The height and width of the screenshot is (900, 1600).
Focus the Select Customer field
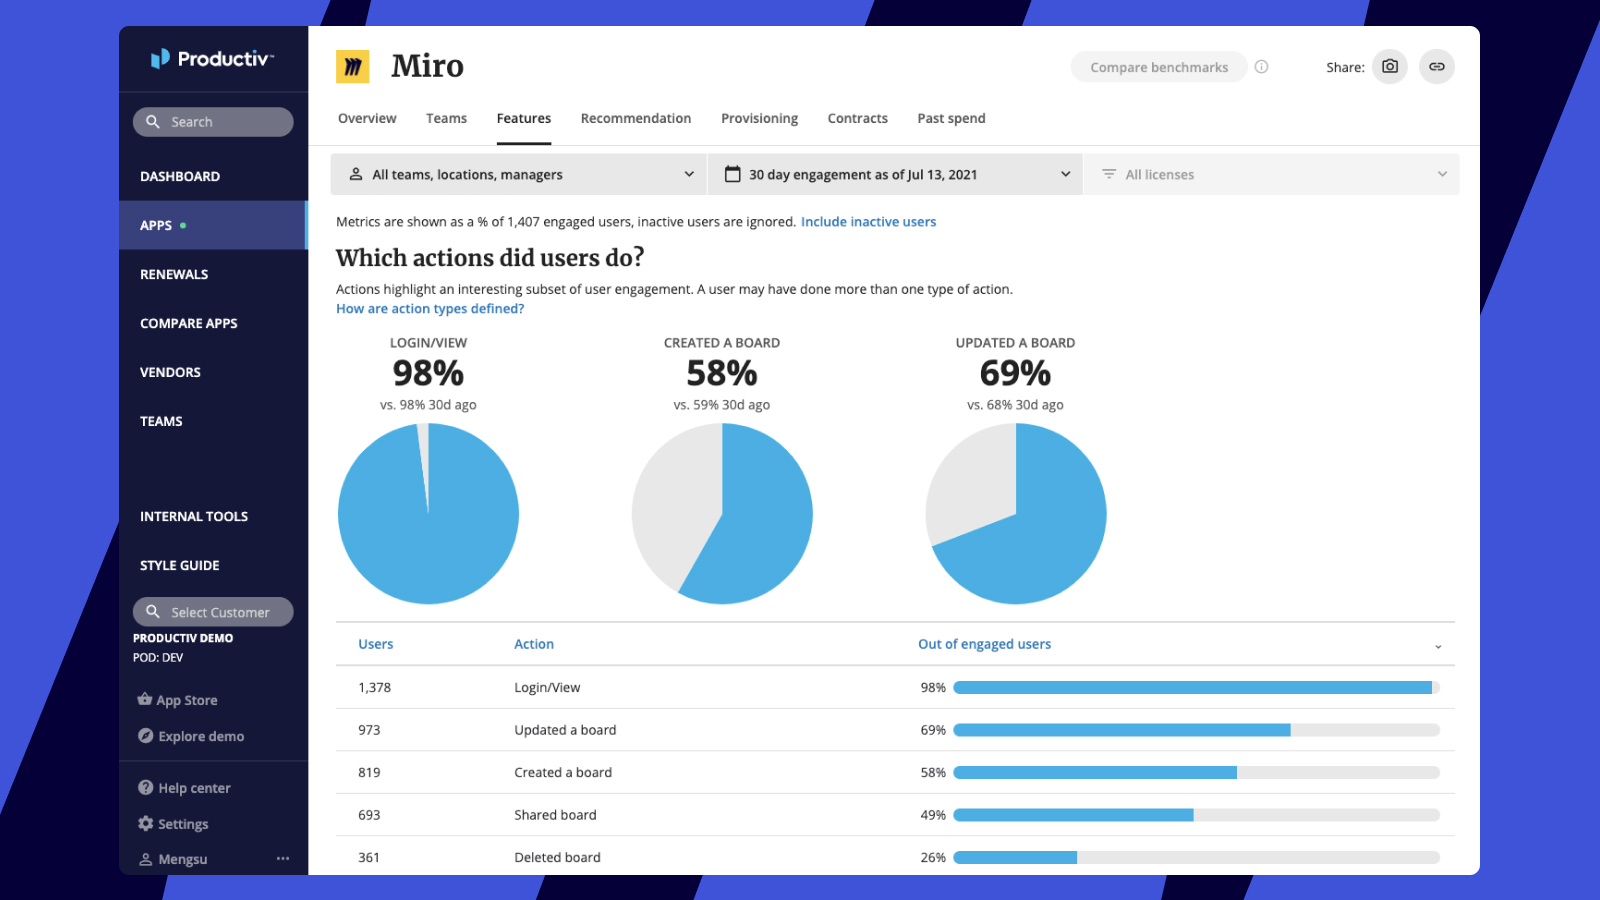213,612
